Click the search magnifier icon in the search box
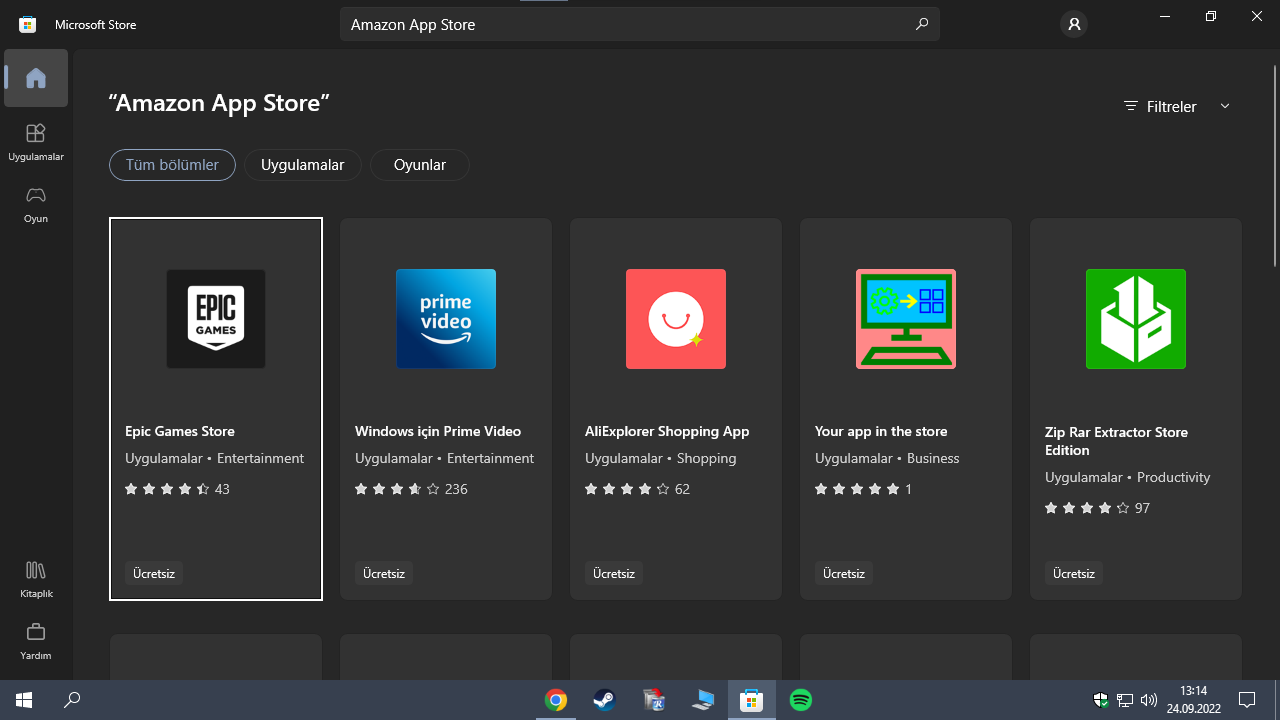 pyautogui.click(x=922, y=24)
